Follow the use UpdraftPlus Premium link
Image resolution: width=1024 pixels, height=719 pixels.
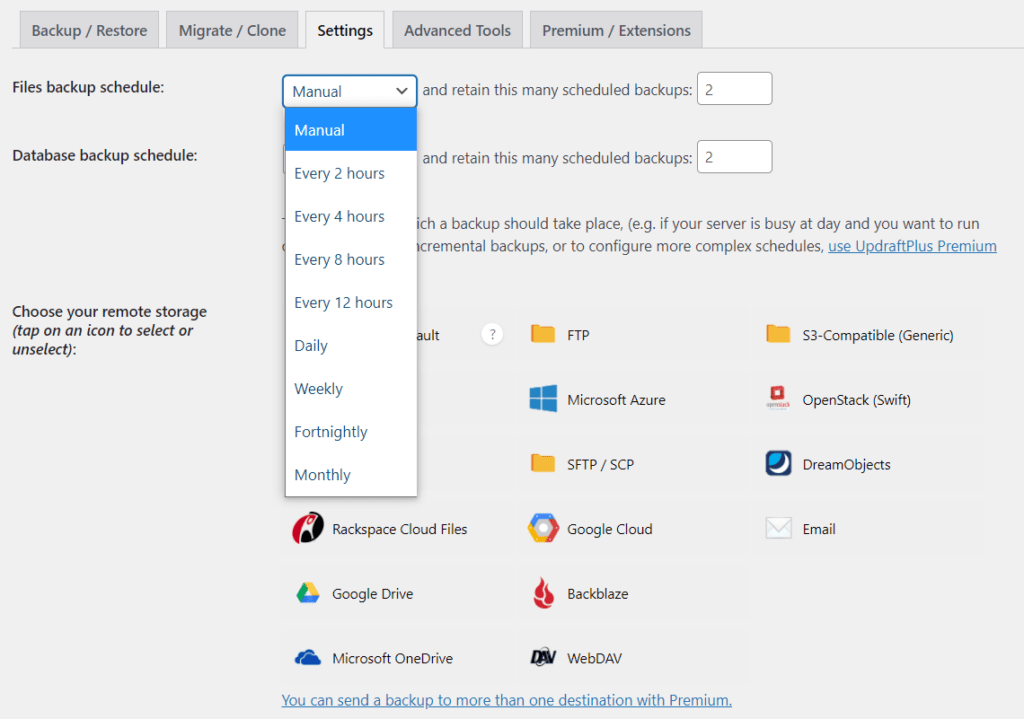(x=912, y=246)
